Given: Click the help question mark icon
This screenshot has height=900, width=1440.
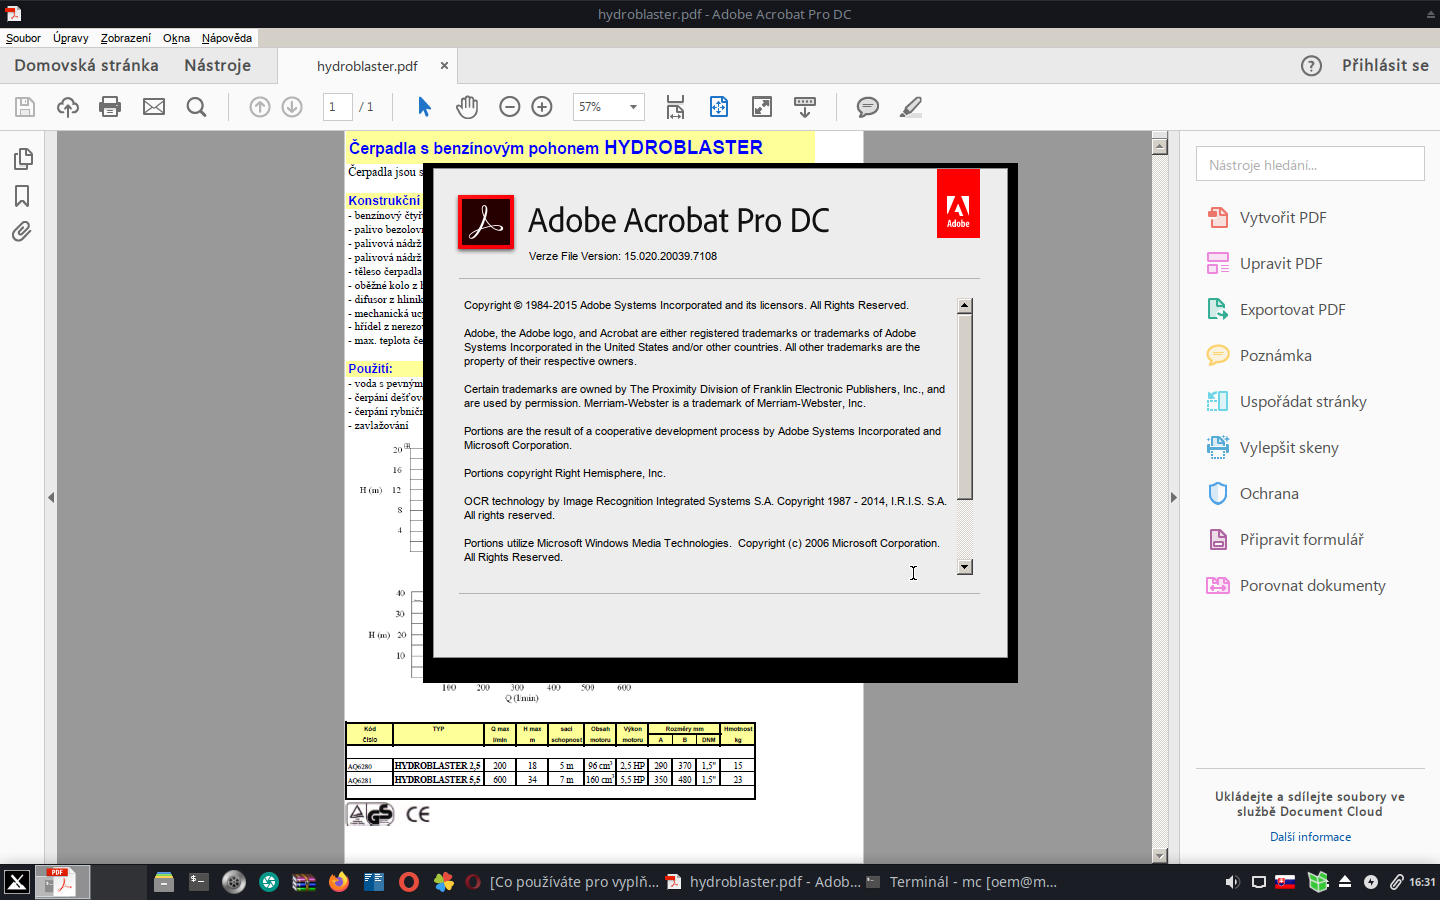Looking at the screenshot, I should [x=1311, y=66].
